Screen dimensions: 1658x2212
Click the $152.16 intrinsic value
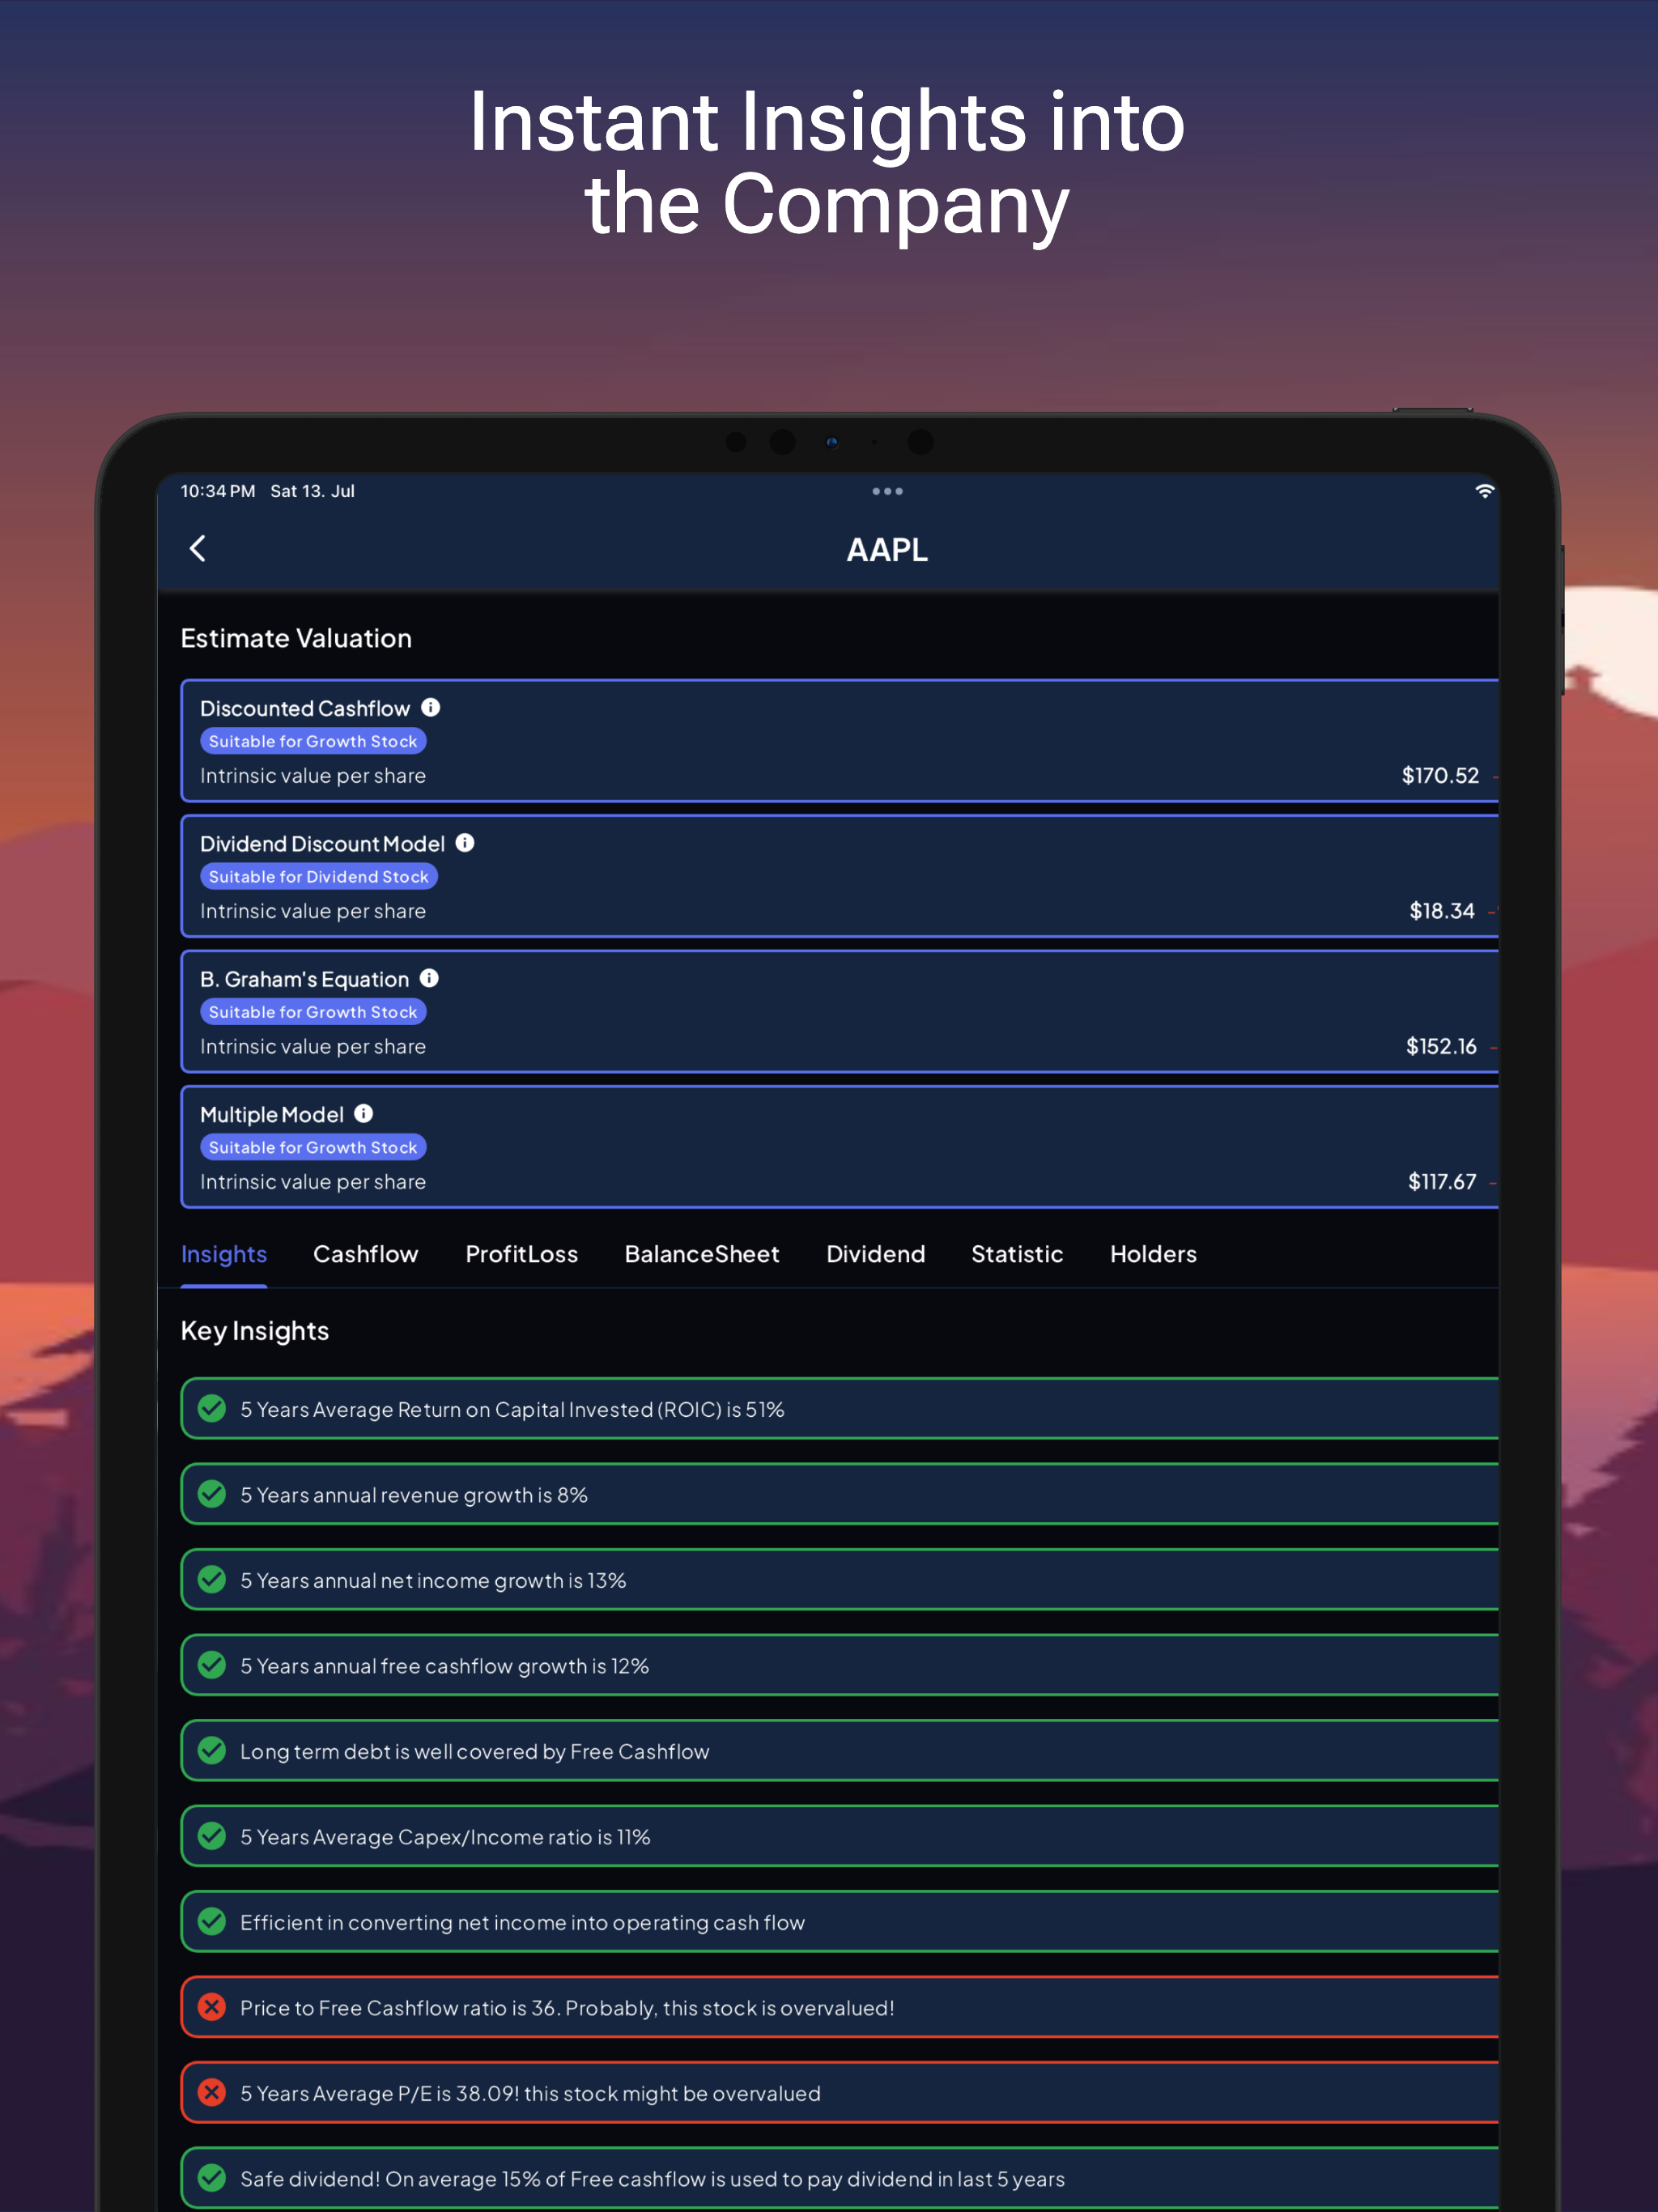[x=1441, y=1046]
